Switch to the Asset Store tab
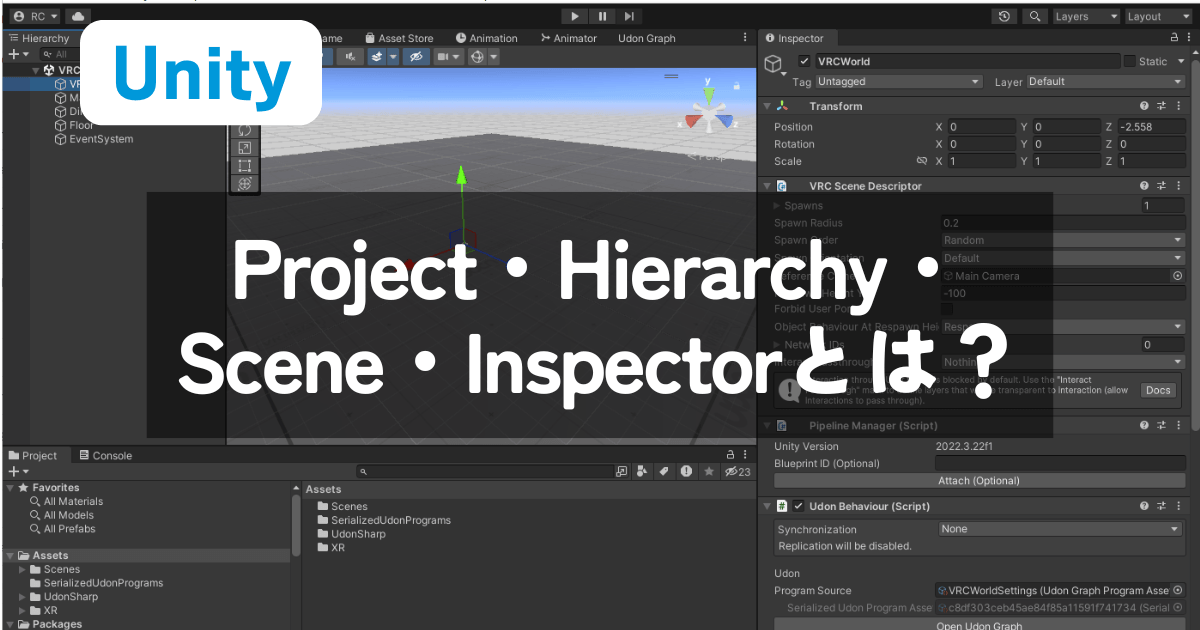 pyautogui.click(x=399, y=38)
